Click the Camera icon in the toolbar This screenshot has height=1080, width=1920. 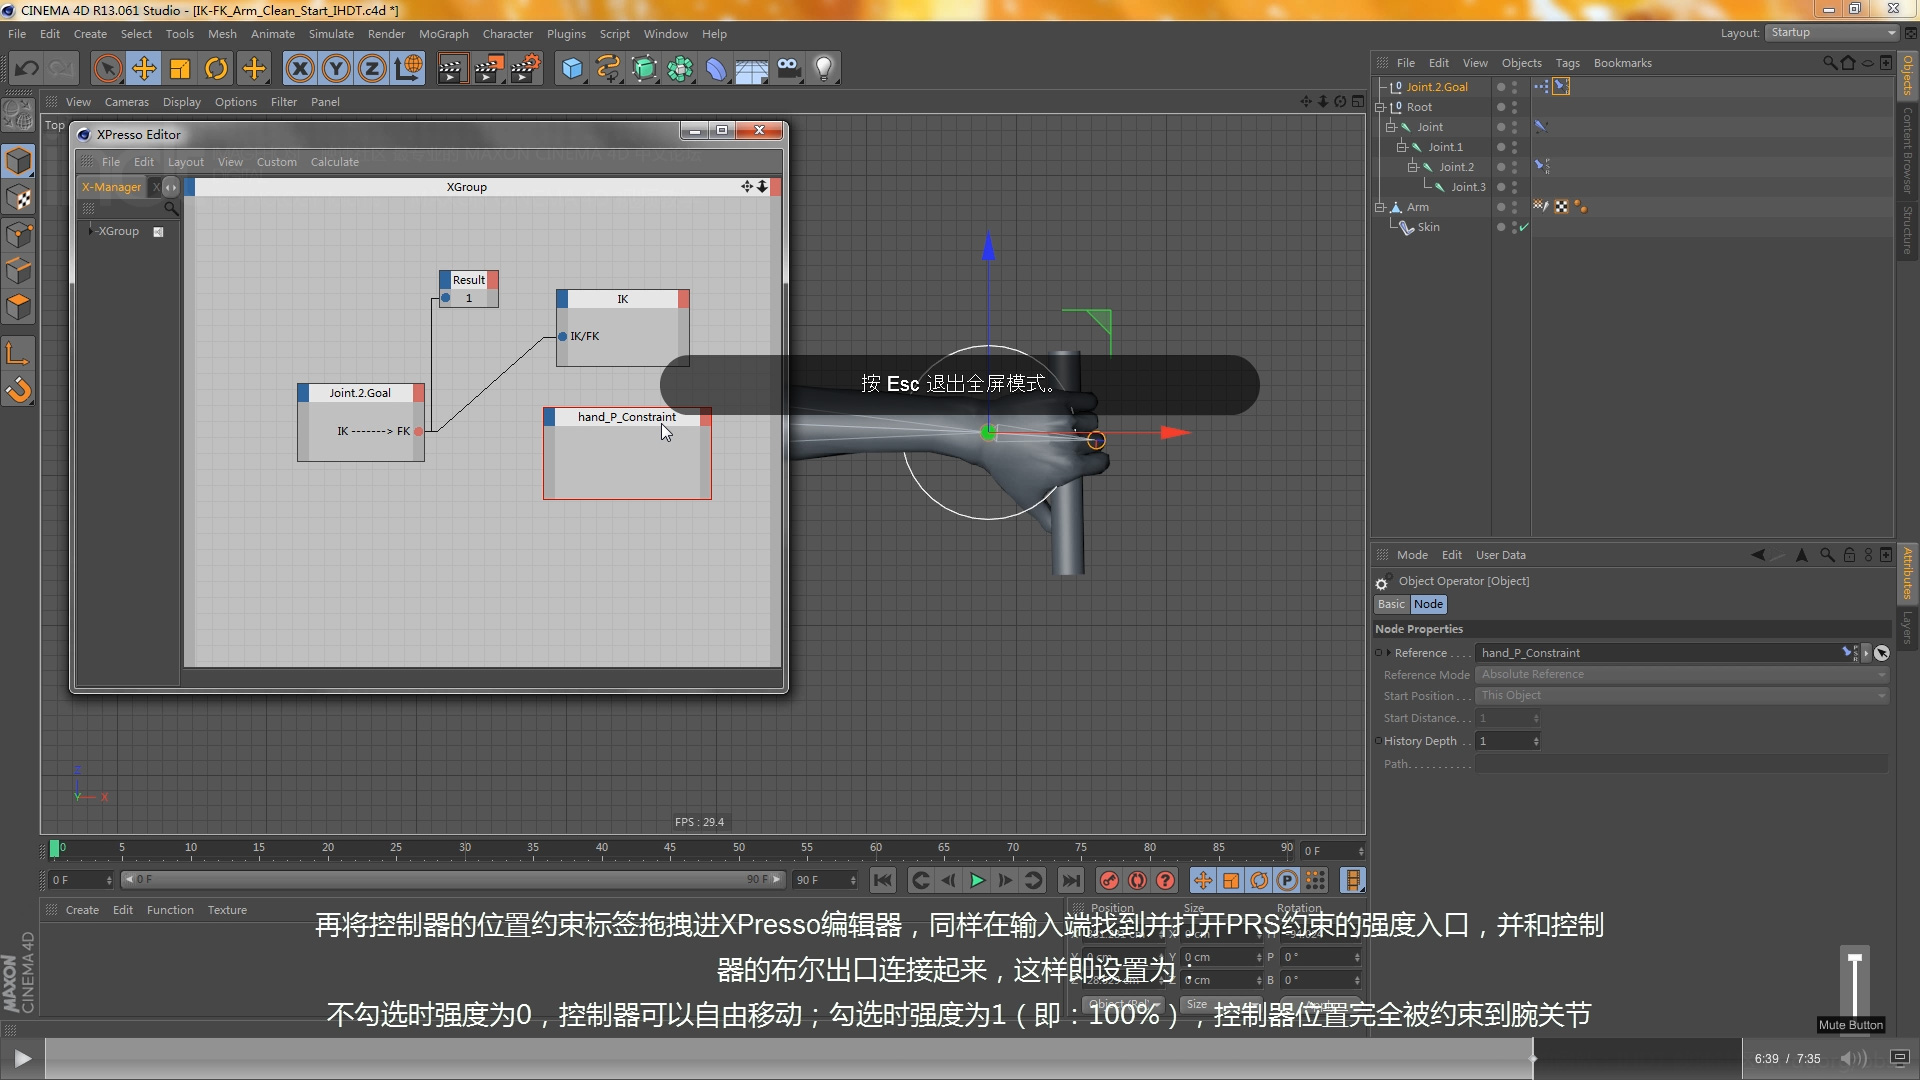click(789, 68)
